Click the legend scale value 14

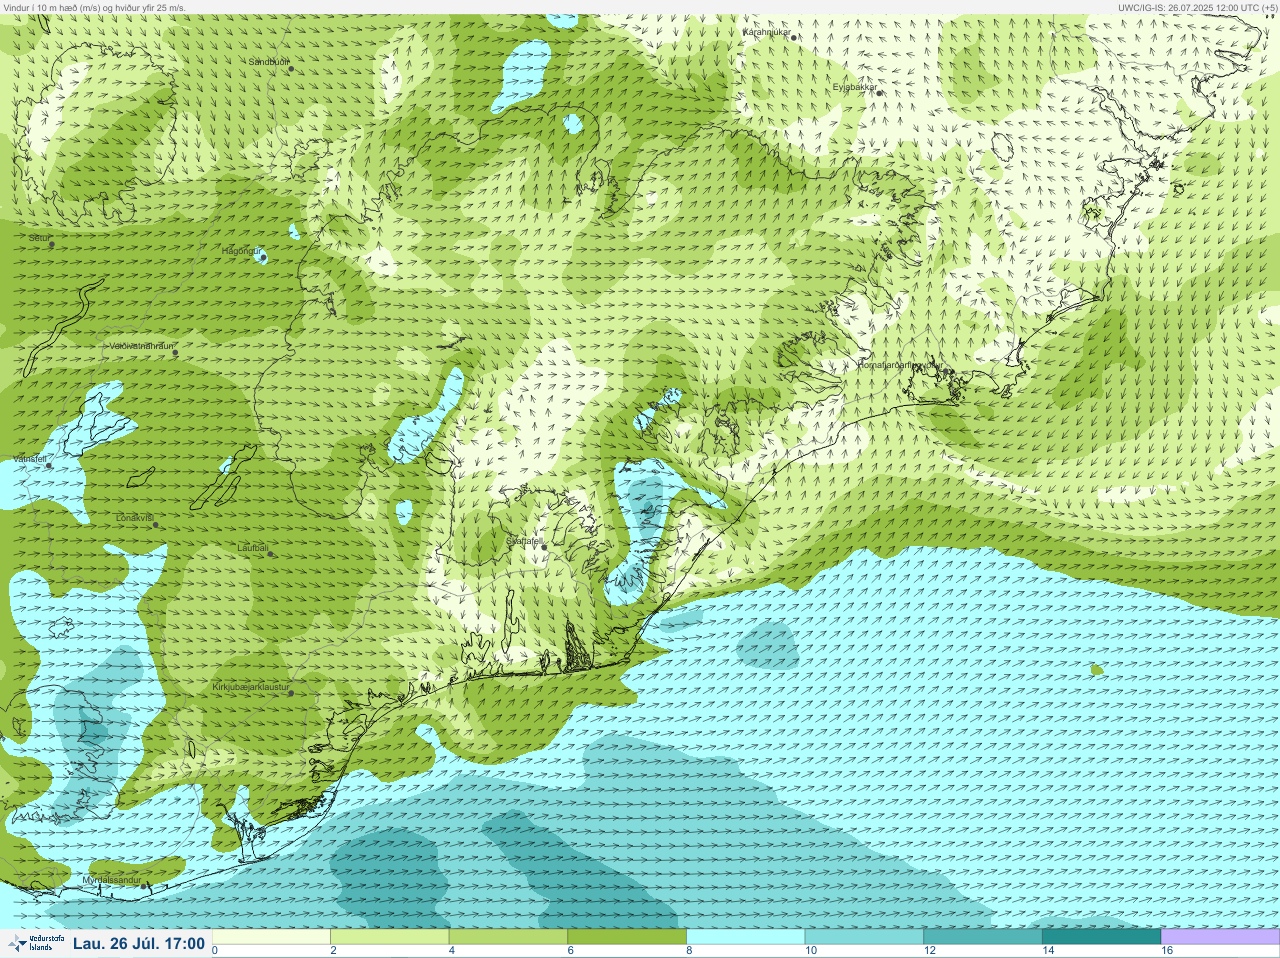click(x=1048, y=951)
